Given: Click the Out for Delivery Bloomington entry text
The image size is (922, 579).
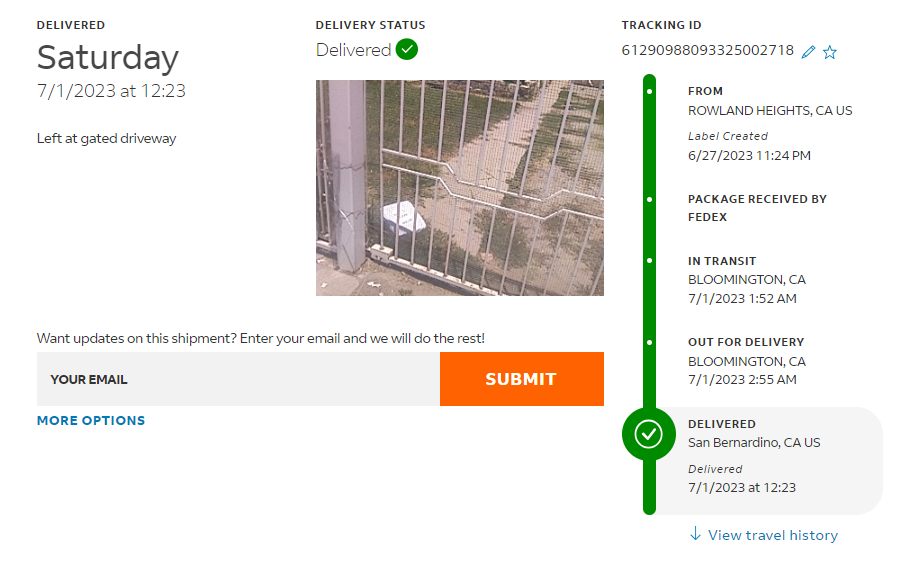Looking at the screenshot, I should [x=746, y=361].
